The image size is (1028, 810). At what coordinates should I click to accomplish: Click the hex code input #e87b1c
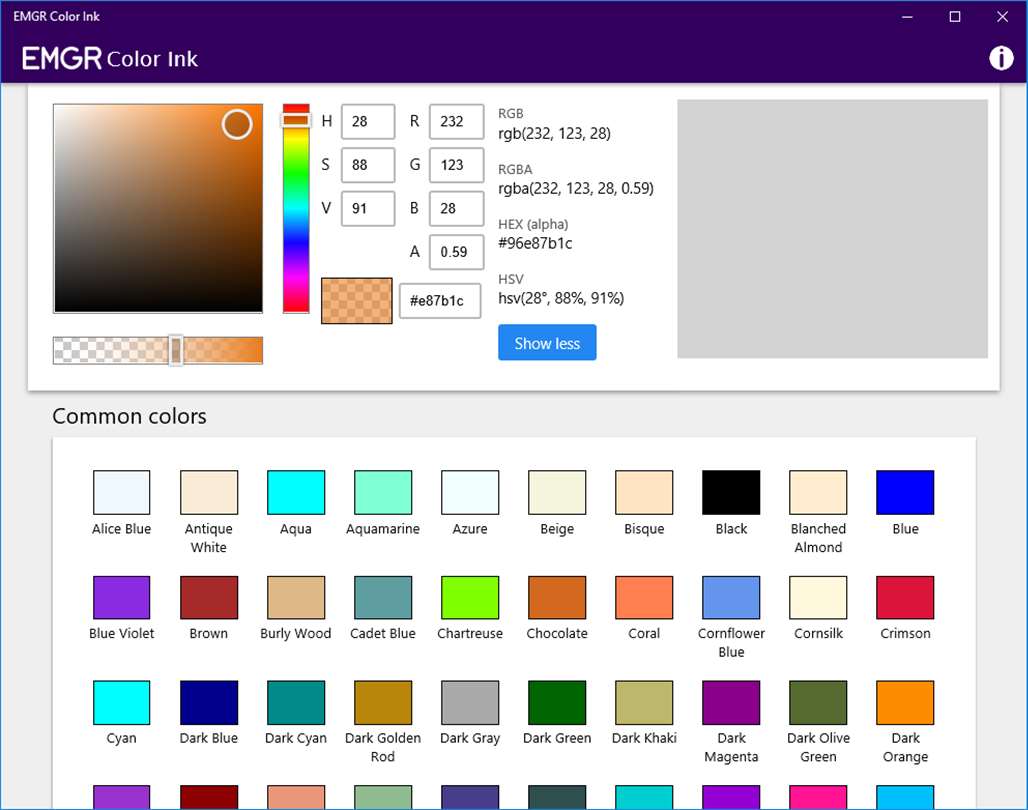click(x=440, y=300)
